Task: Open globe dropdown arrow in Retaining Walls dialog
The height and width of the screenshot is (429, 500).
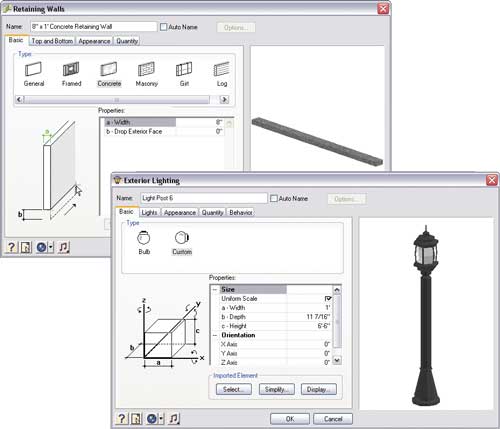Action: [50, 247]
